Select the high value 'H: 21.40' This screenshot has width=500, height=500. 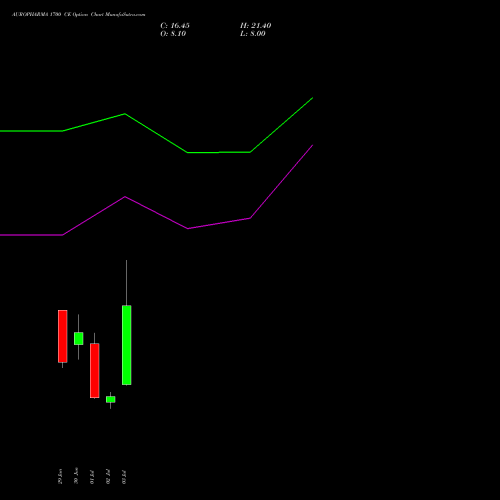point(256,26)
